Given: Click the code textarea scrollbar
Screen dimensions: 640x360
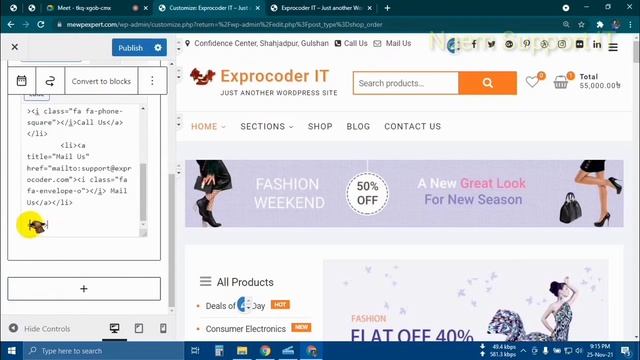Looking at the screenshot, I should [143, 192].
